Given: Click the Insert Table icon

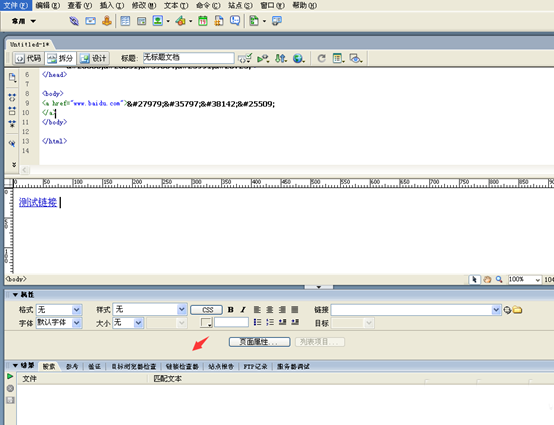Looking at the screenshot, I should [x=125, y=21].
